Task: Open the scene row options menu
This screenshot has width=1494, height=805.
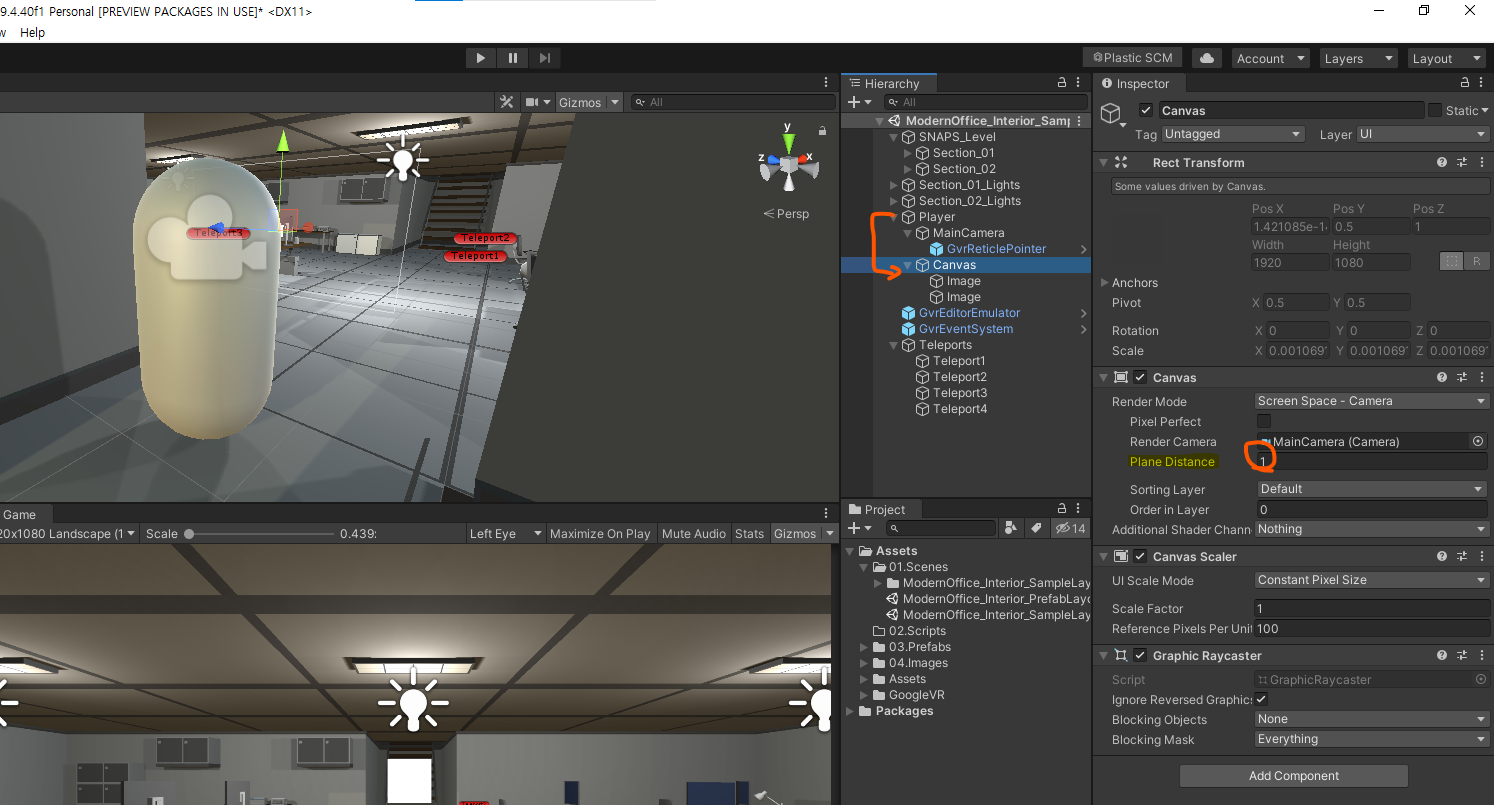Action: click(1080, 121)
